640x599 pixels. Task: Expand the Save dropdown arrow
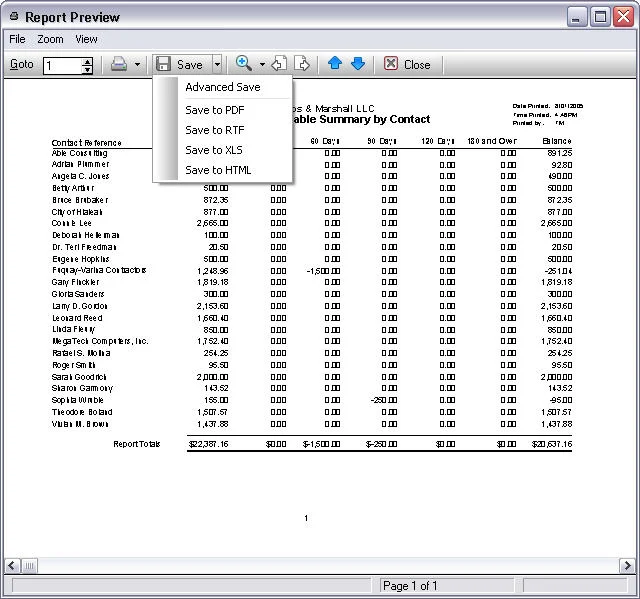[x=217, y=64]
